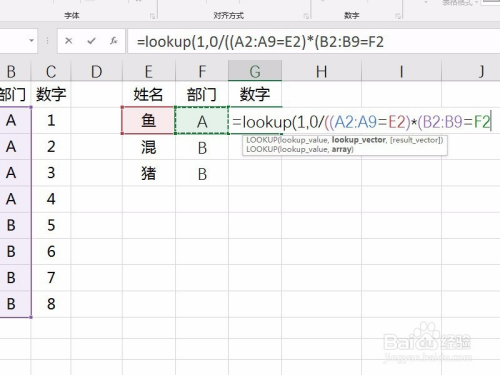This screenshot has height=375, width=500.
Task: Select column B cell beside number 5
Action: pyautogui.click(x=15, y=226)
